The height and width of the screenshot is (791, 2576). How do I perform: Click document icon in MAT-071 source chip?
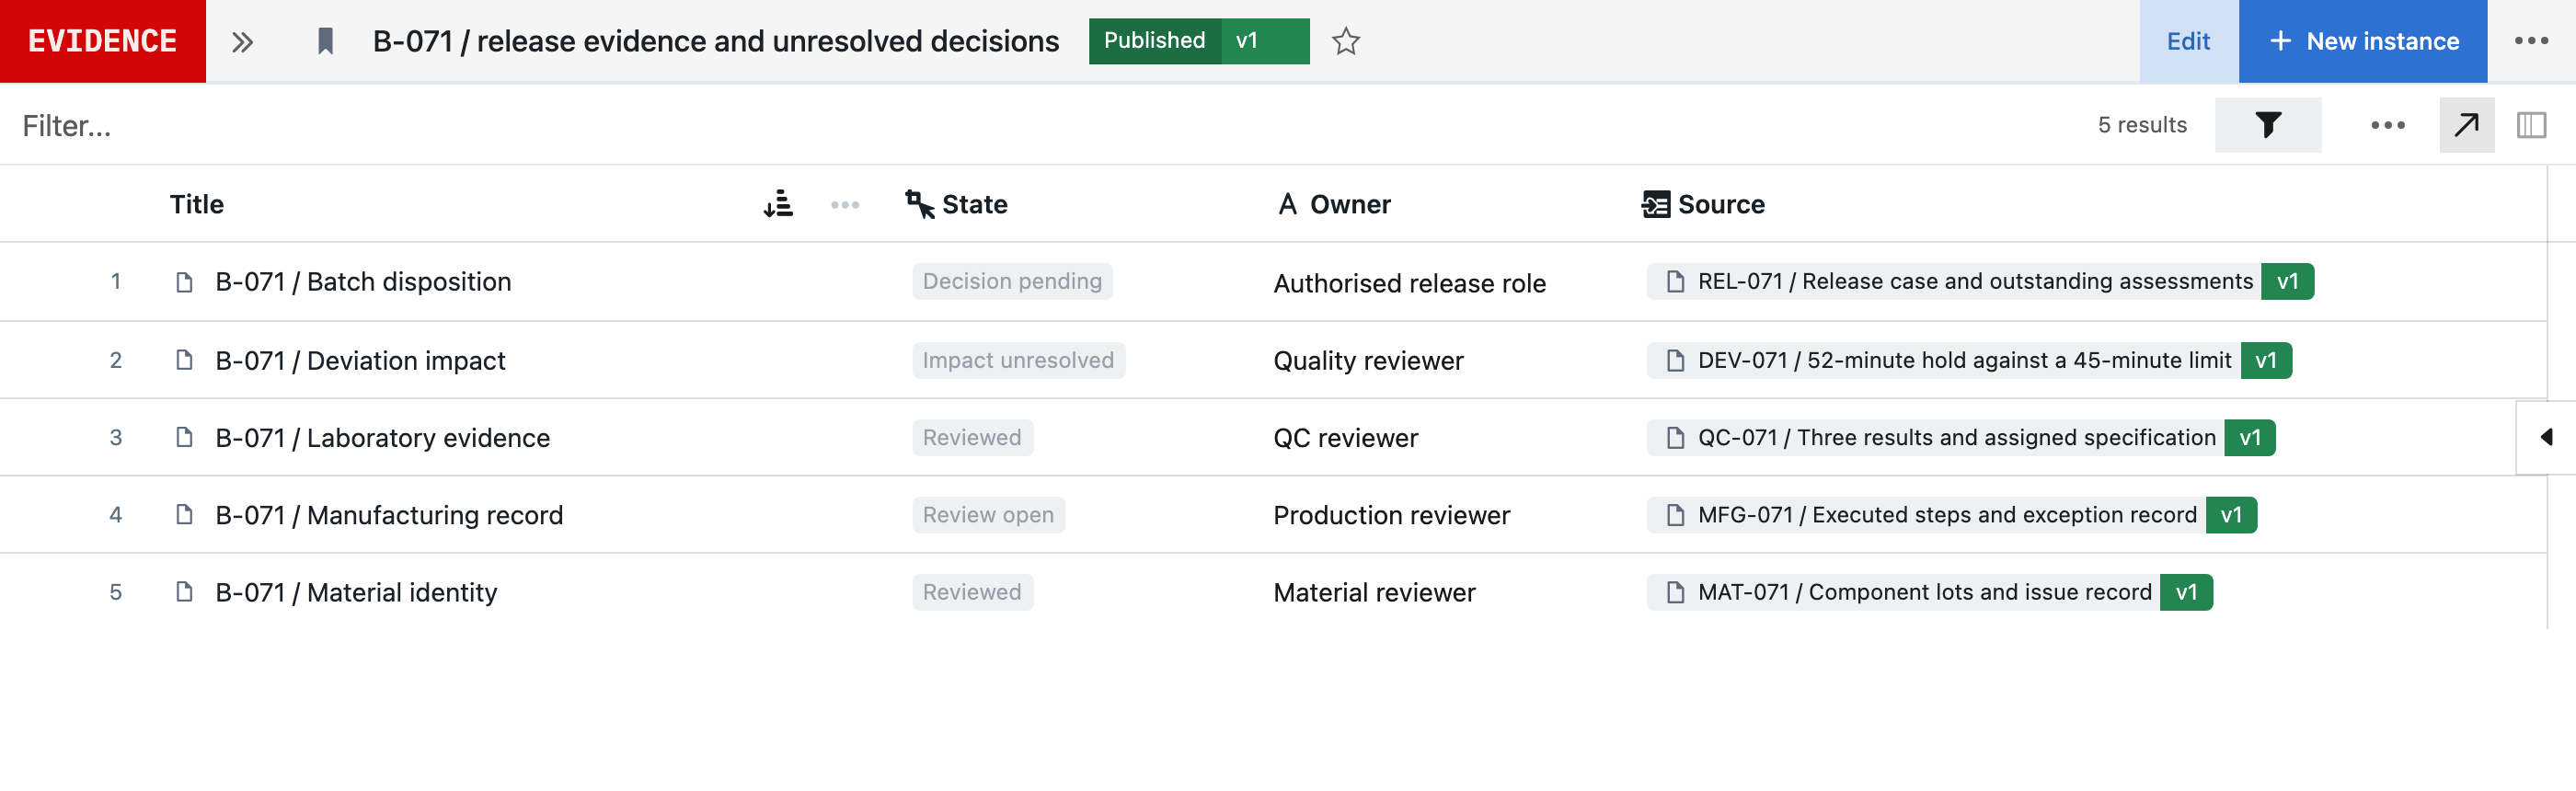(1675, 593)
